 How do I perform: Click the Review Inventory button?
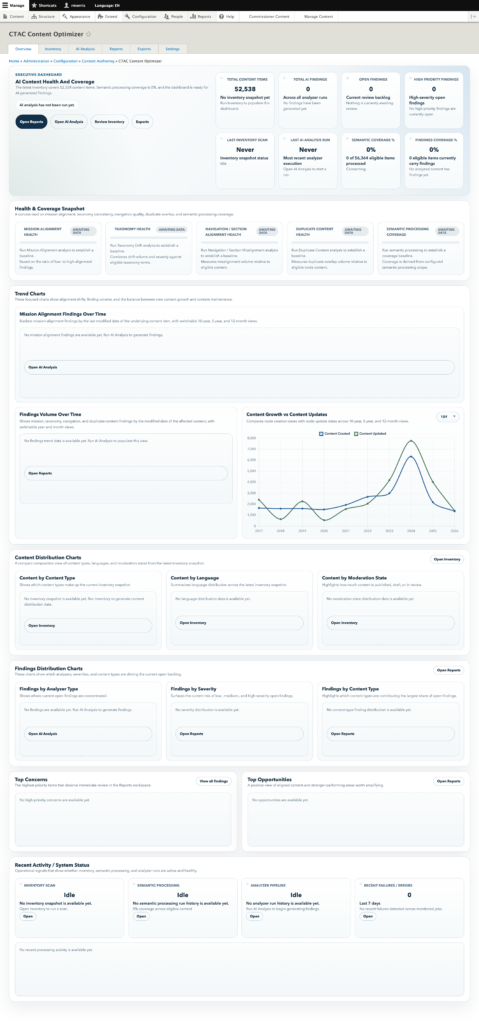coord(109,121)
